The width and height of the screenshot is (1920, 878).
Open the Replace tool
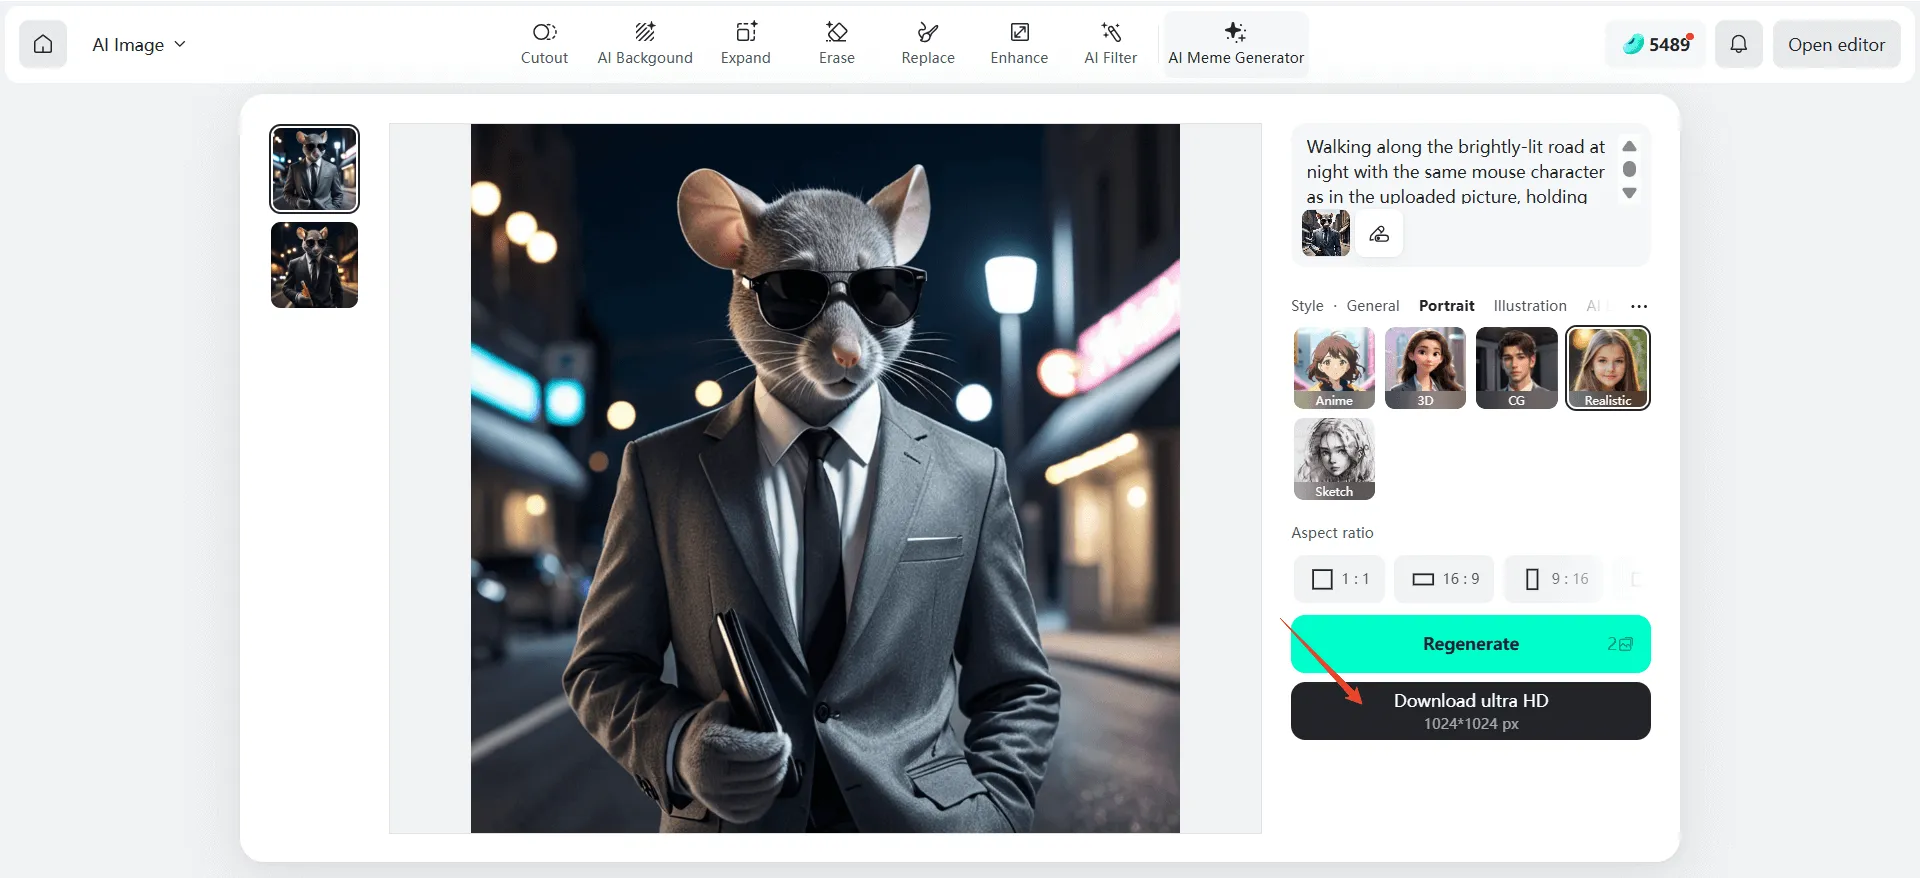click(x=928, y=44)
